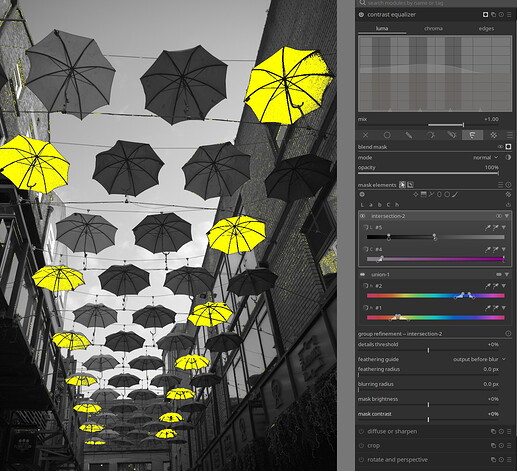This screenshot has height=471, width=517.
Task: Toggle polarity of C #4 element
Action: point(365,249)
